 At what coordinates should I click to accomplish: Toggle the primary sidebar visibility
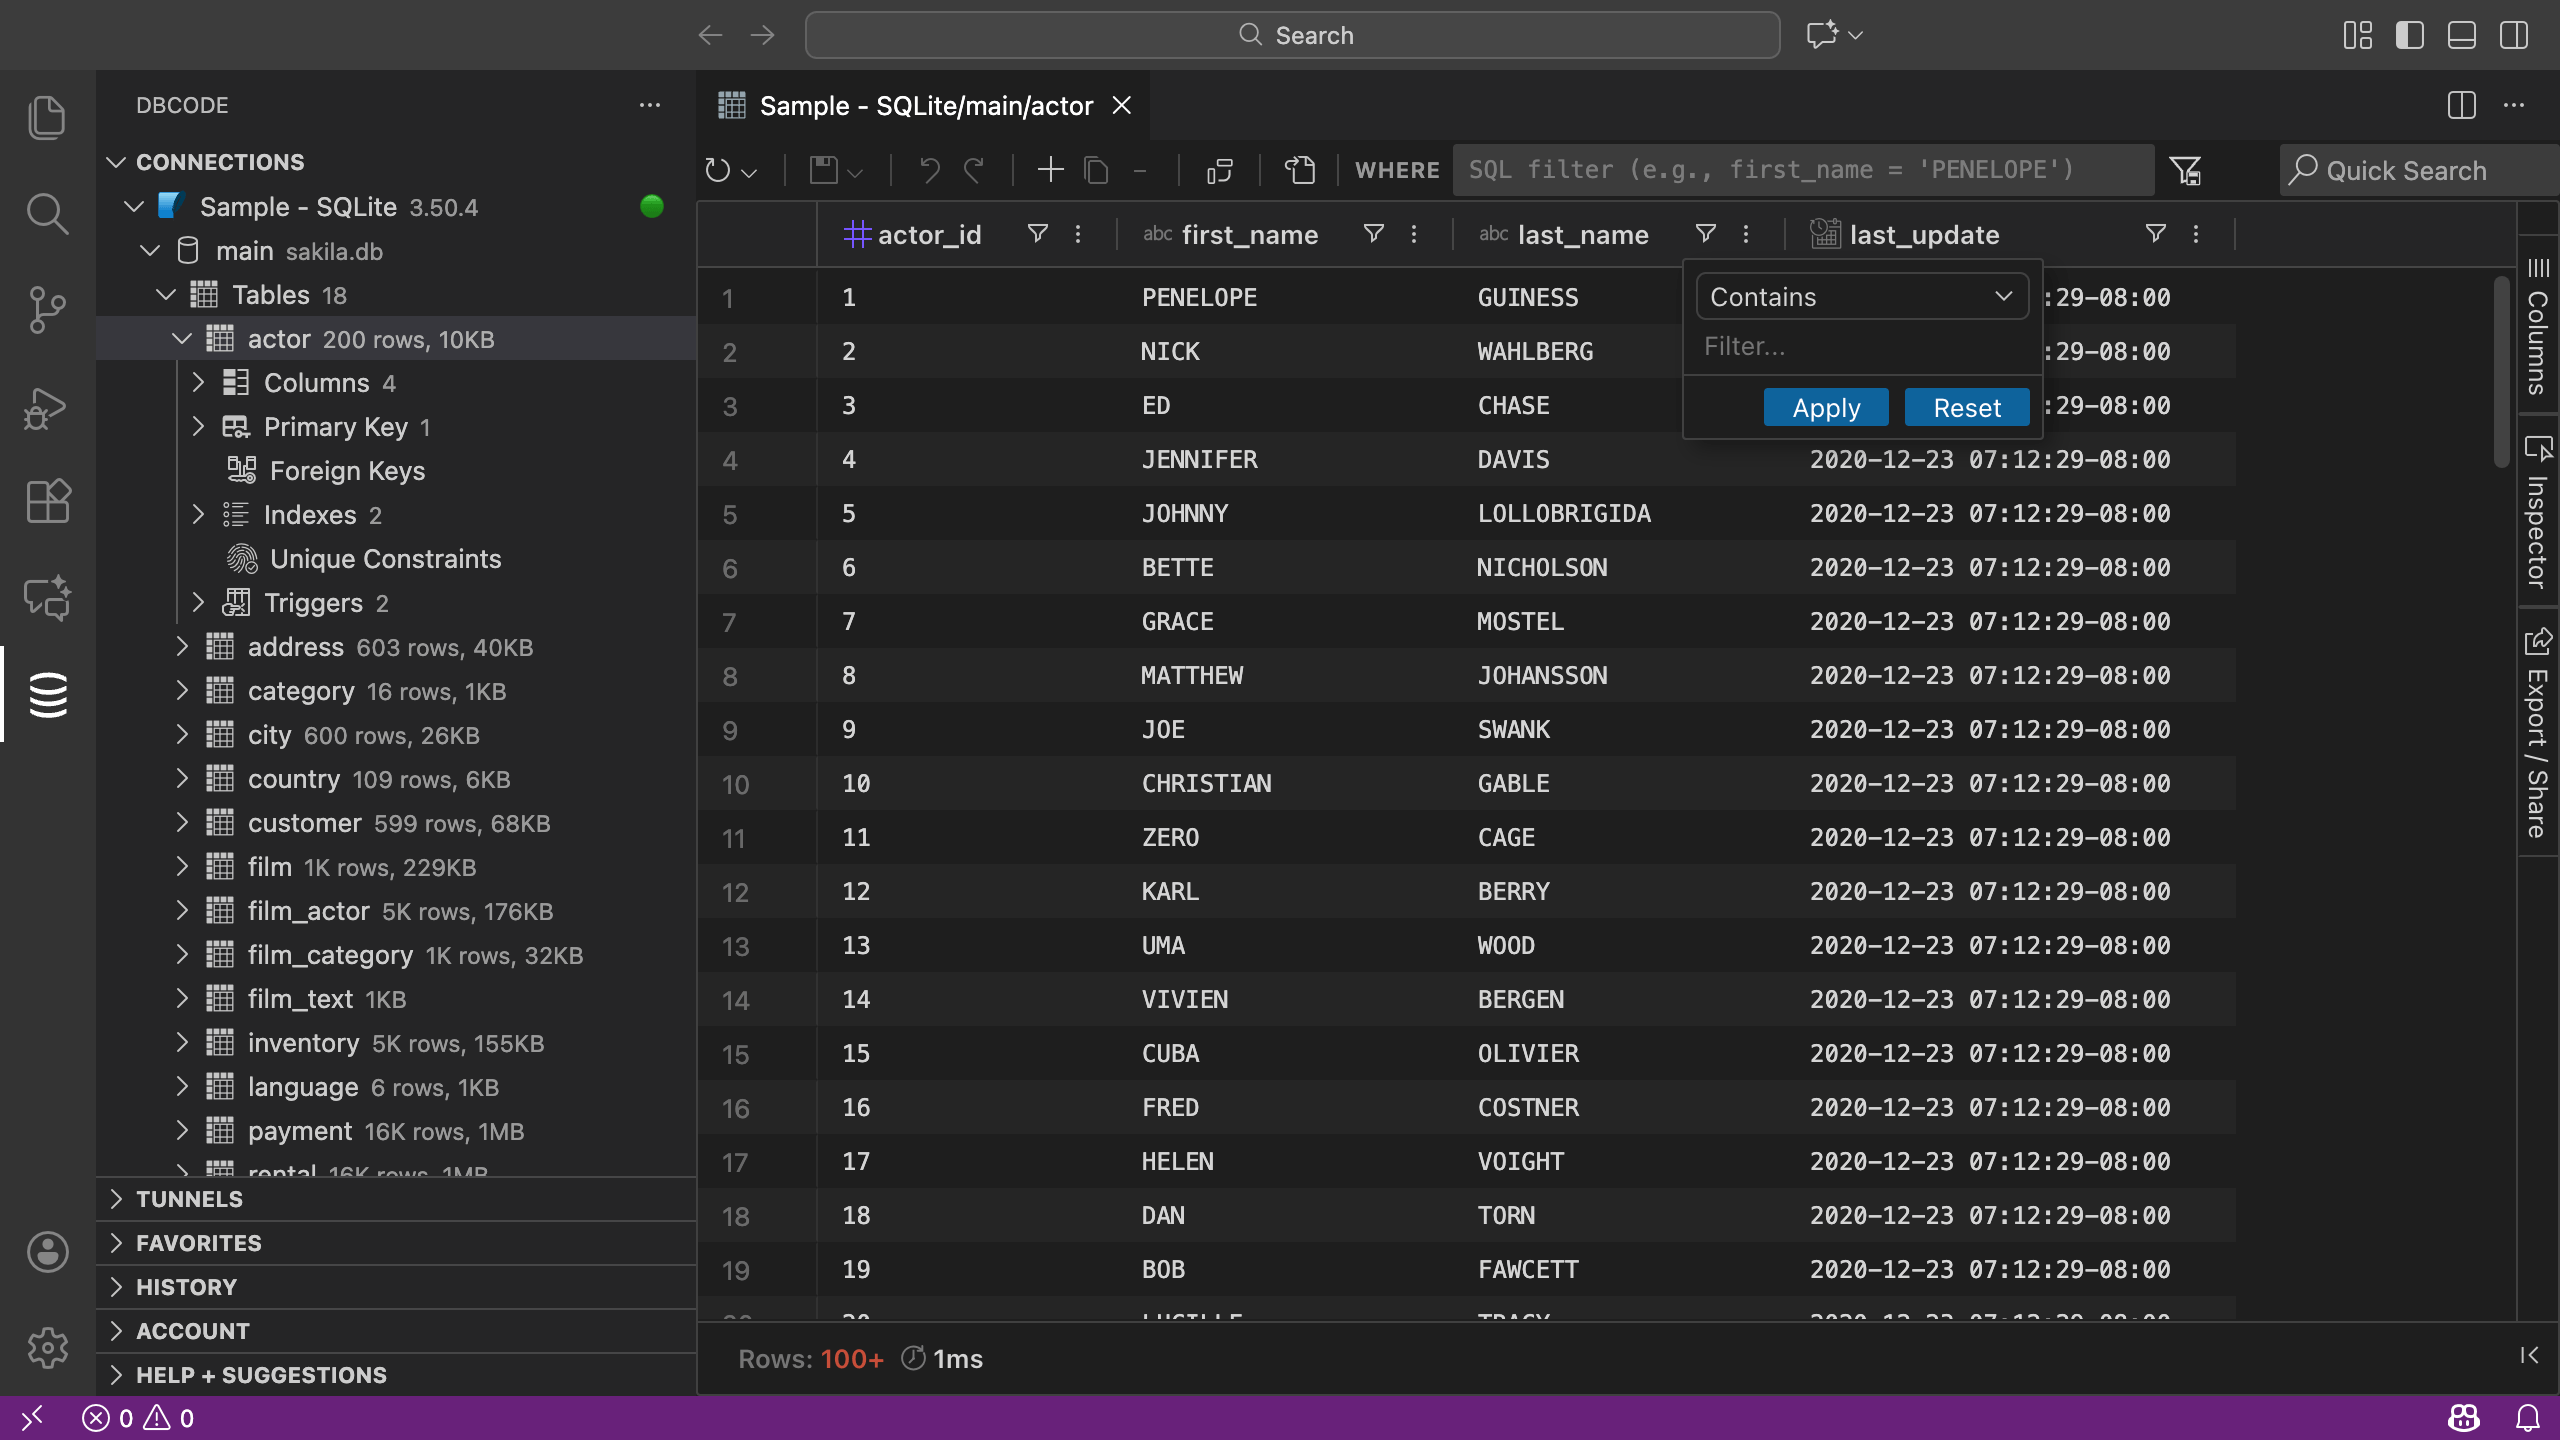pos(2409,35)
